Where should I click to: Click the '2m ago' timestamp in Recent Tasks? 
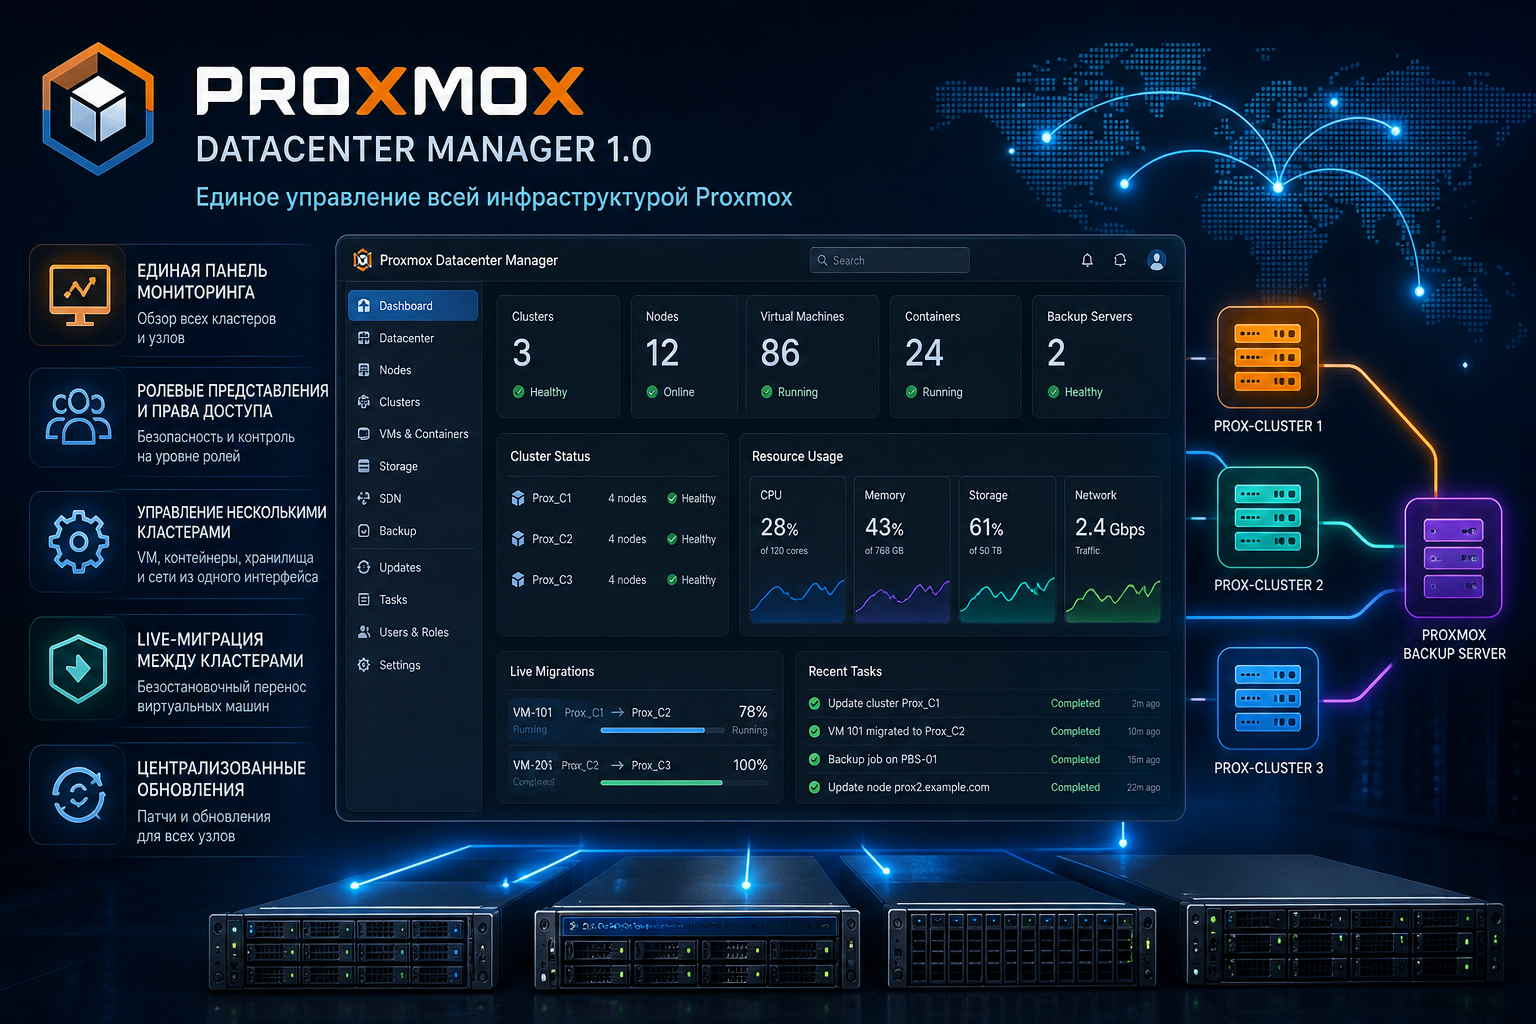[1146, 704]
